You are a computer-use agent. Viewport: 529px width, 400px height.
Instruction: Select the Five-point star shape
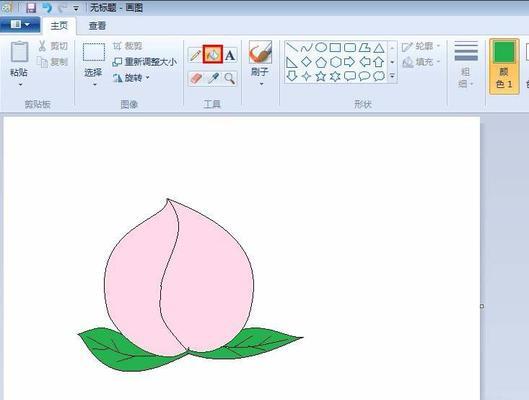click(x=321, y=76)
